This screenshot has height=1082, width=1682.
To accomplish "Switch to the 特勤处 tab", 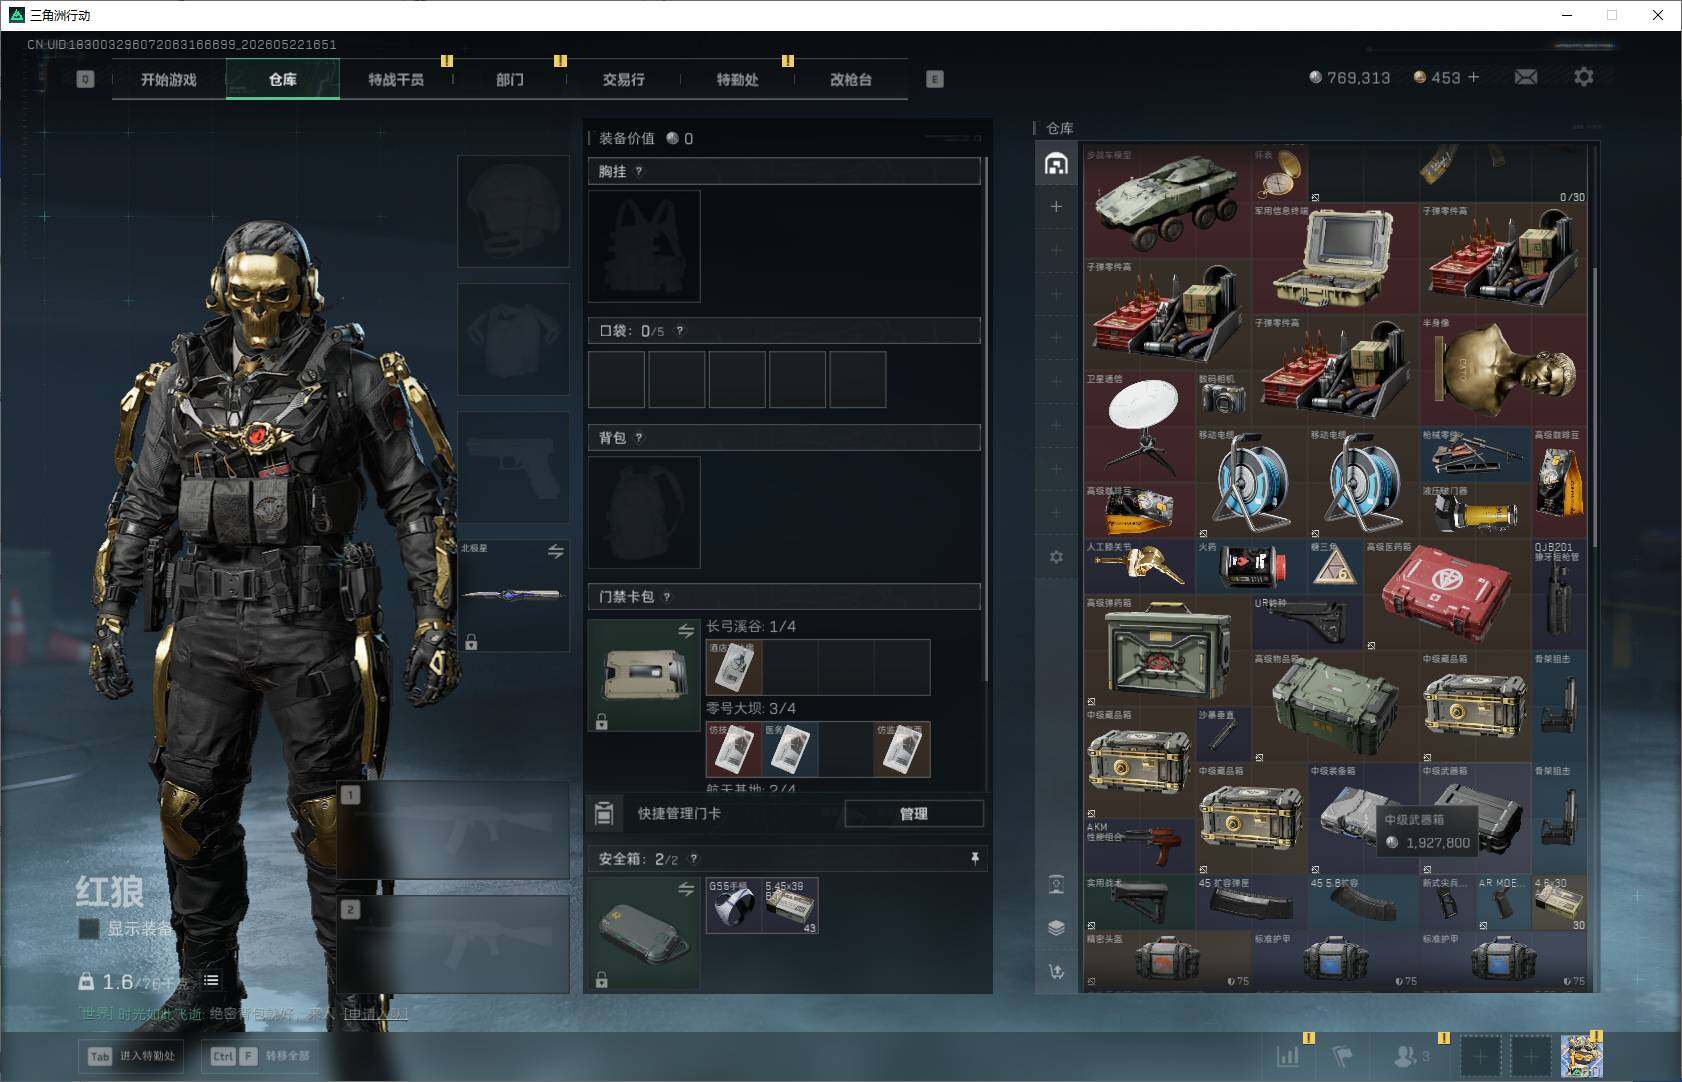I will point(738,79).
